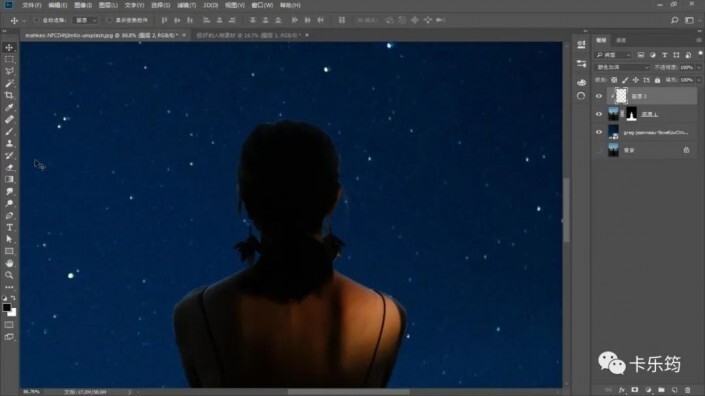
Task: Open the 滤镜(T) menu
Action: pos(186,5)
